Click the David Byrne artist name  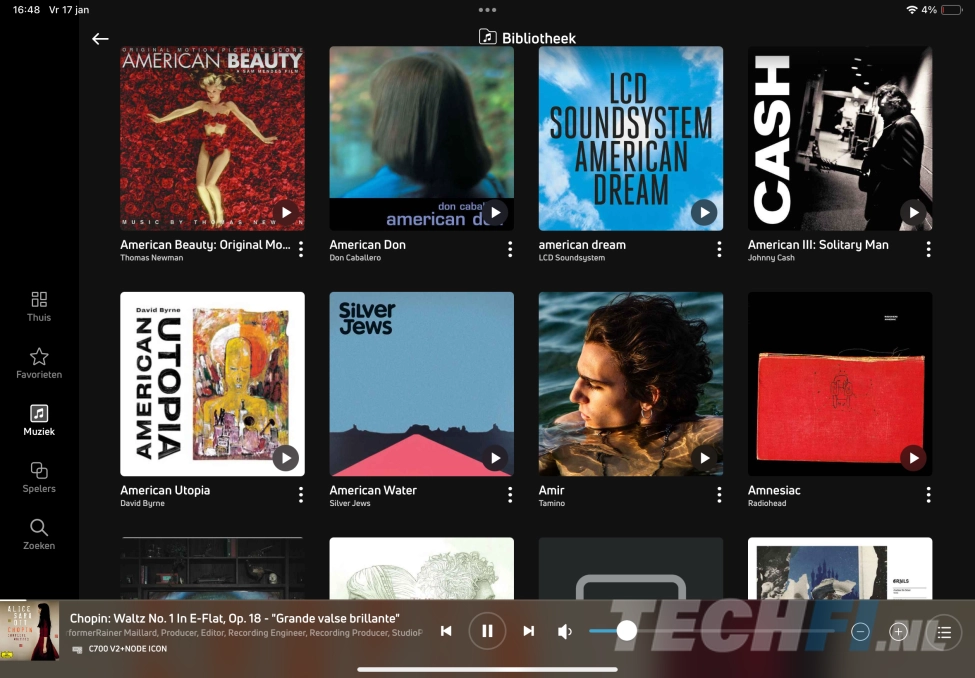click(142, 503)
